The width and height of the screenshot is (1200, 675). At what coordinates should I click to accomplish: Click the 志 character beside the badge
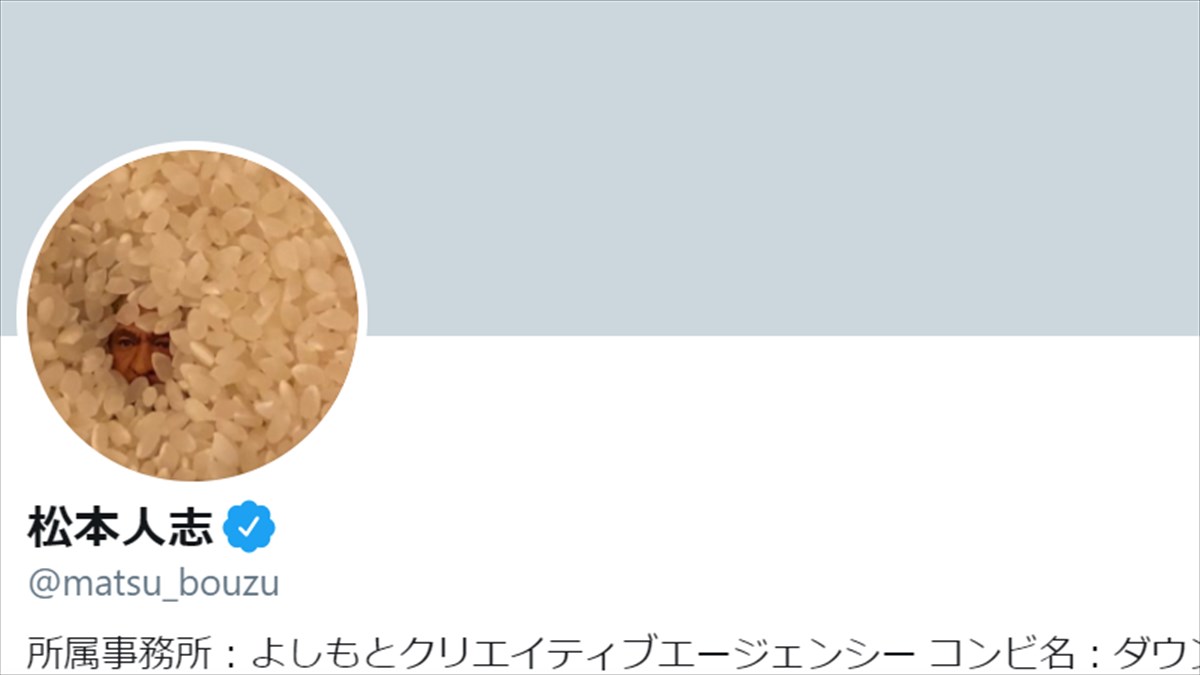(192, 527)
